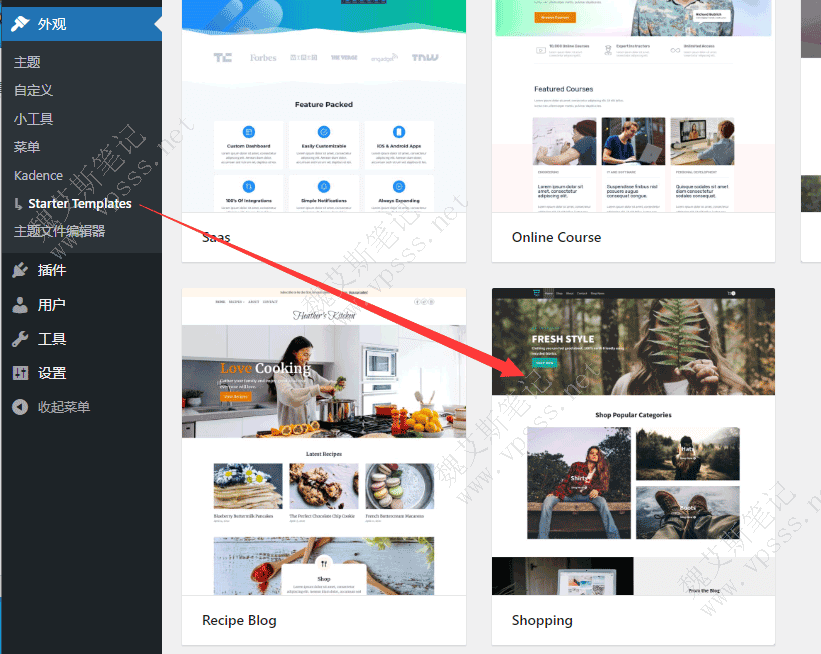Open the Theme File Editor (主题文件编辑器)
The width and height of the screenshot is (821, 654).
(x=59, y=231)
